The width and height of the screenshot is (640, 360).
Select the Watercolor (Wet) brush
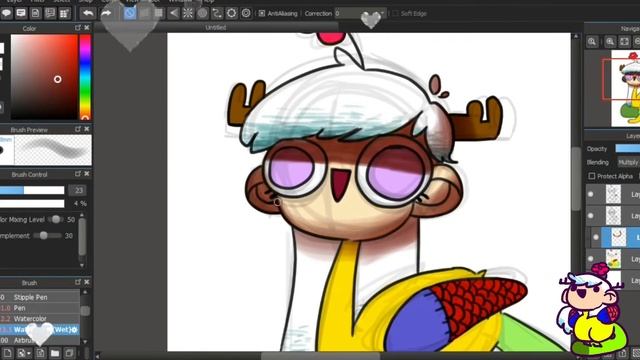40,329
